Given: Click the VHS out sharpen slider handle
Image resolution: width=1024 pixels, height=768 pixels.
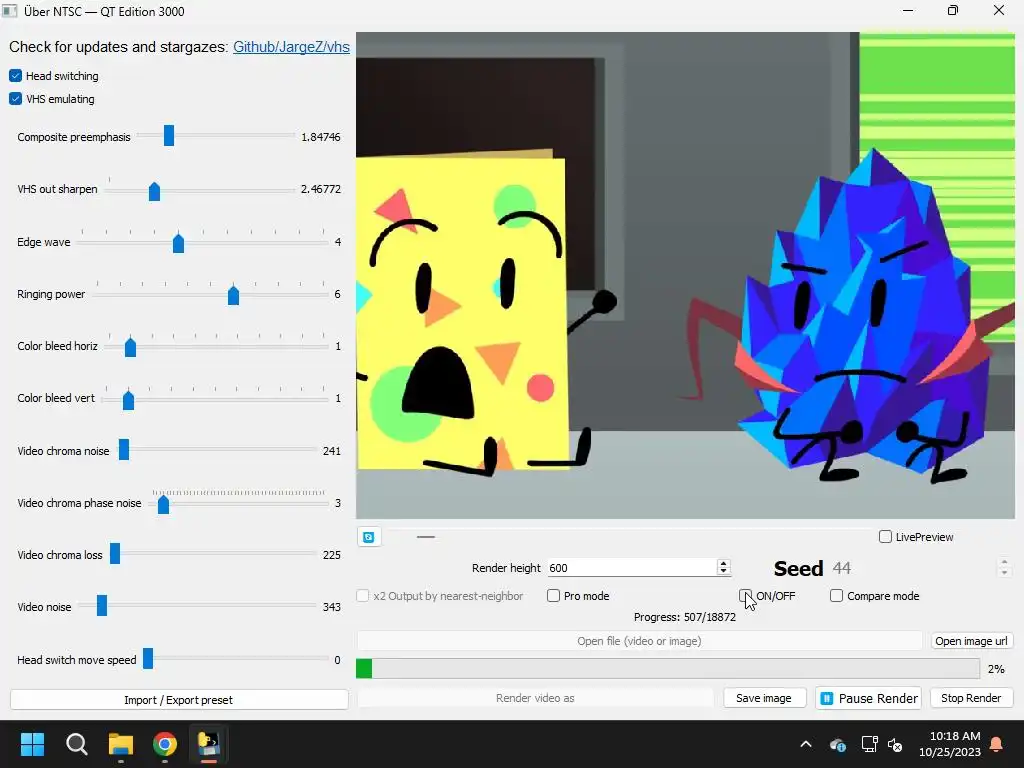Looking at the screenshot, I should [x=154, y=191].
